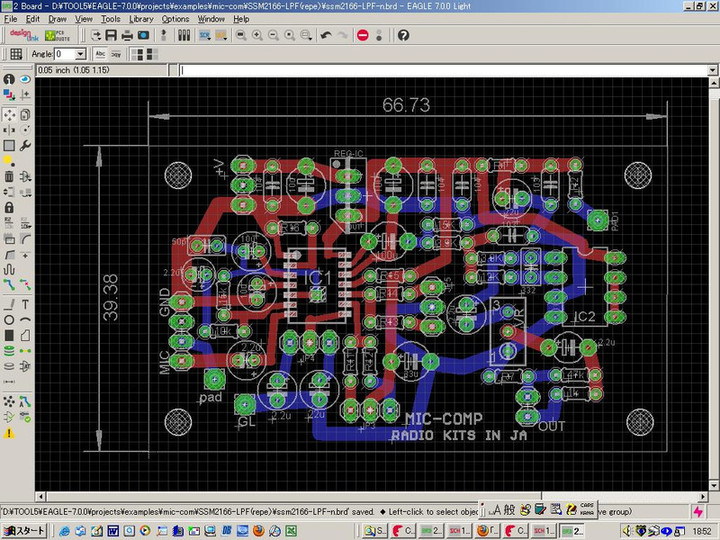Open Help with the question mark icon
Screen dimensions: 720x540
click(x=403, y=35)
